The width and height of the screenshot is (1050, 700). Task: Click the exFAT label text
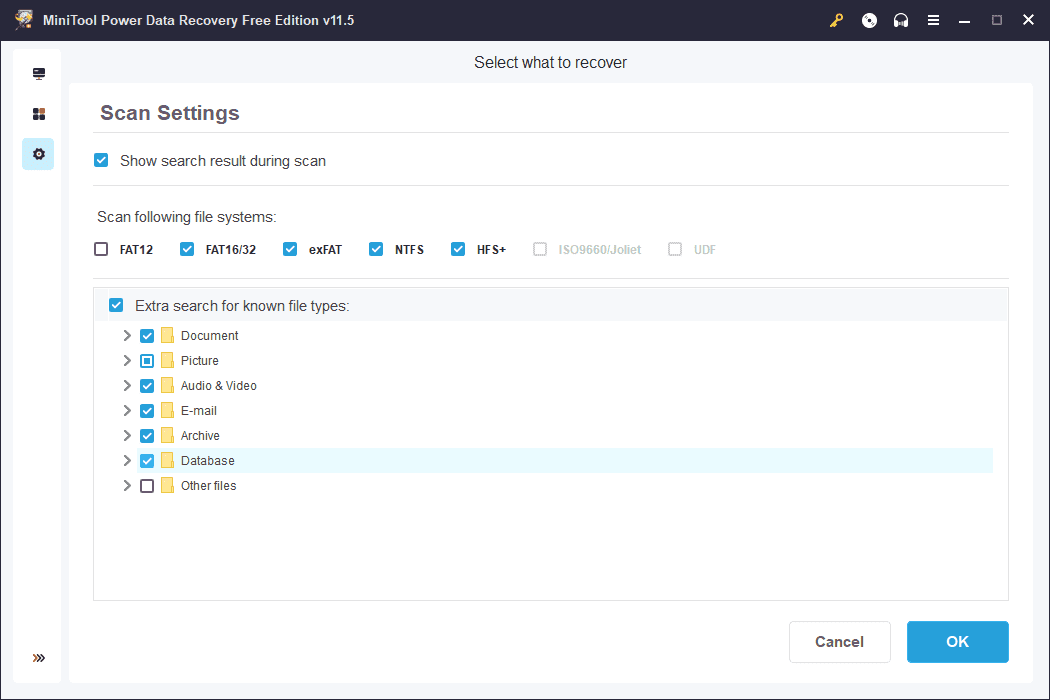325,250
